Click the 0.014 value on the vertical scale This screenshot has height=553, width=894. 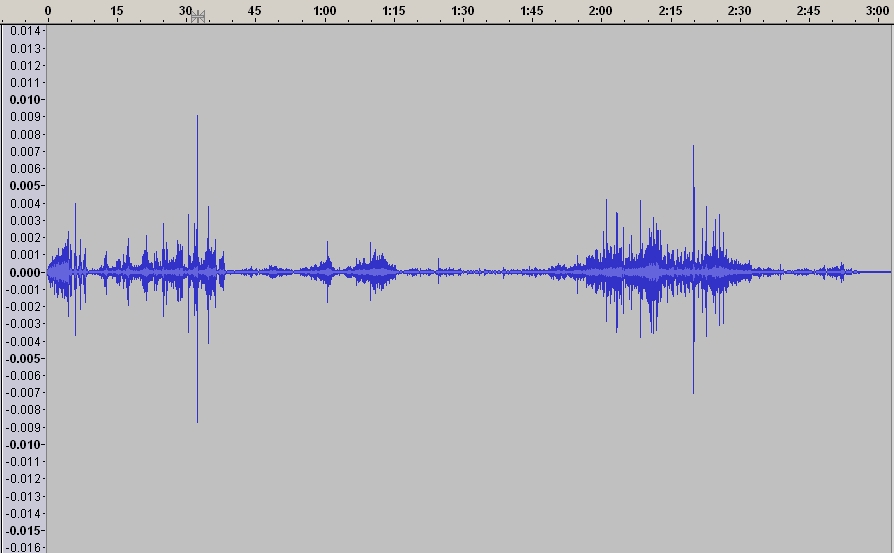(25, 31)
